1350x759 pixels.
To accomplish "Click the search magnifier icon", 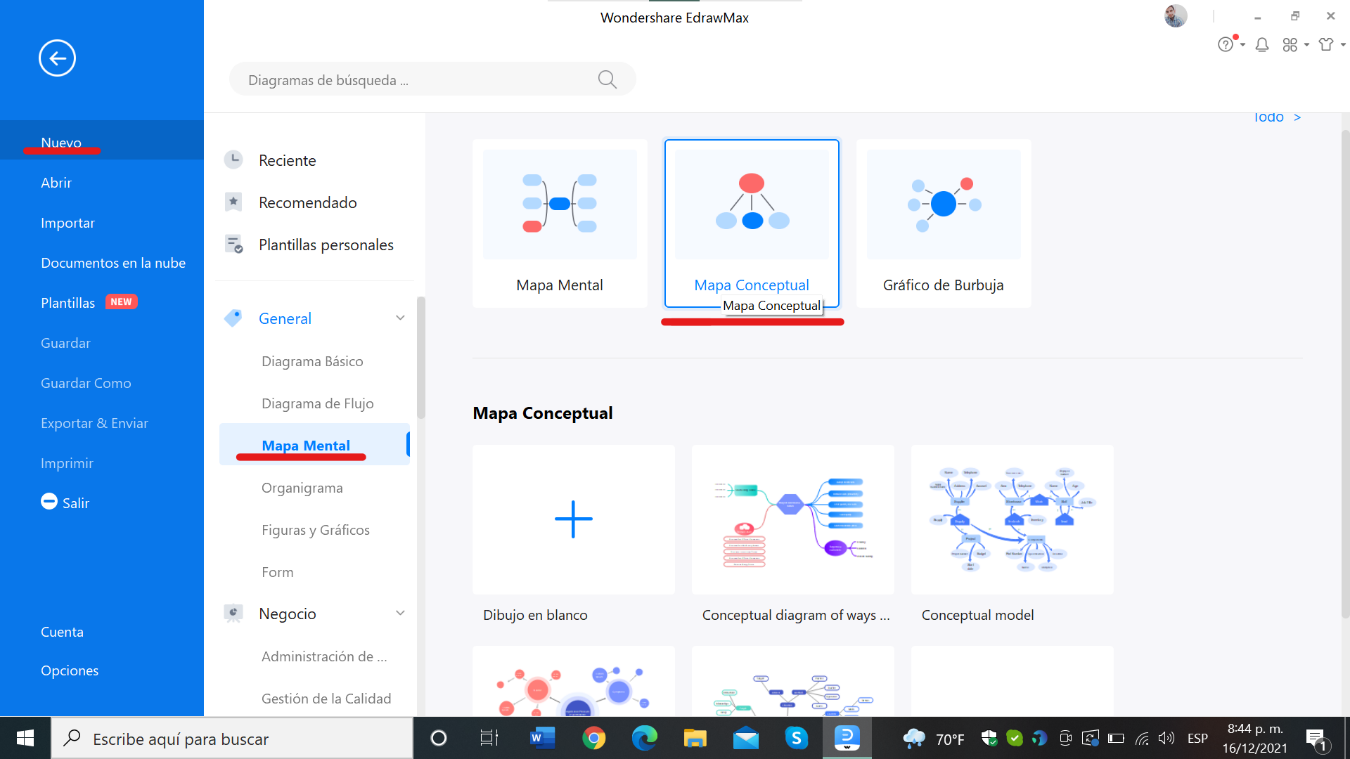I will [607, 80].
